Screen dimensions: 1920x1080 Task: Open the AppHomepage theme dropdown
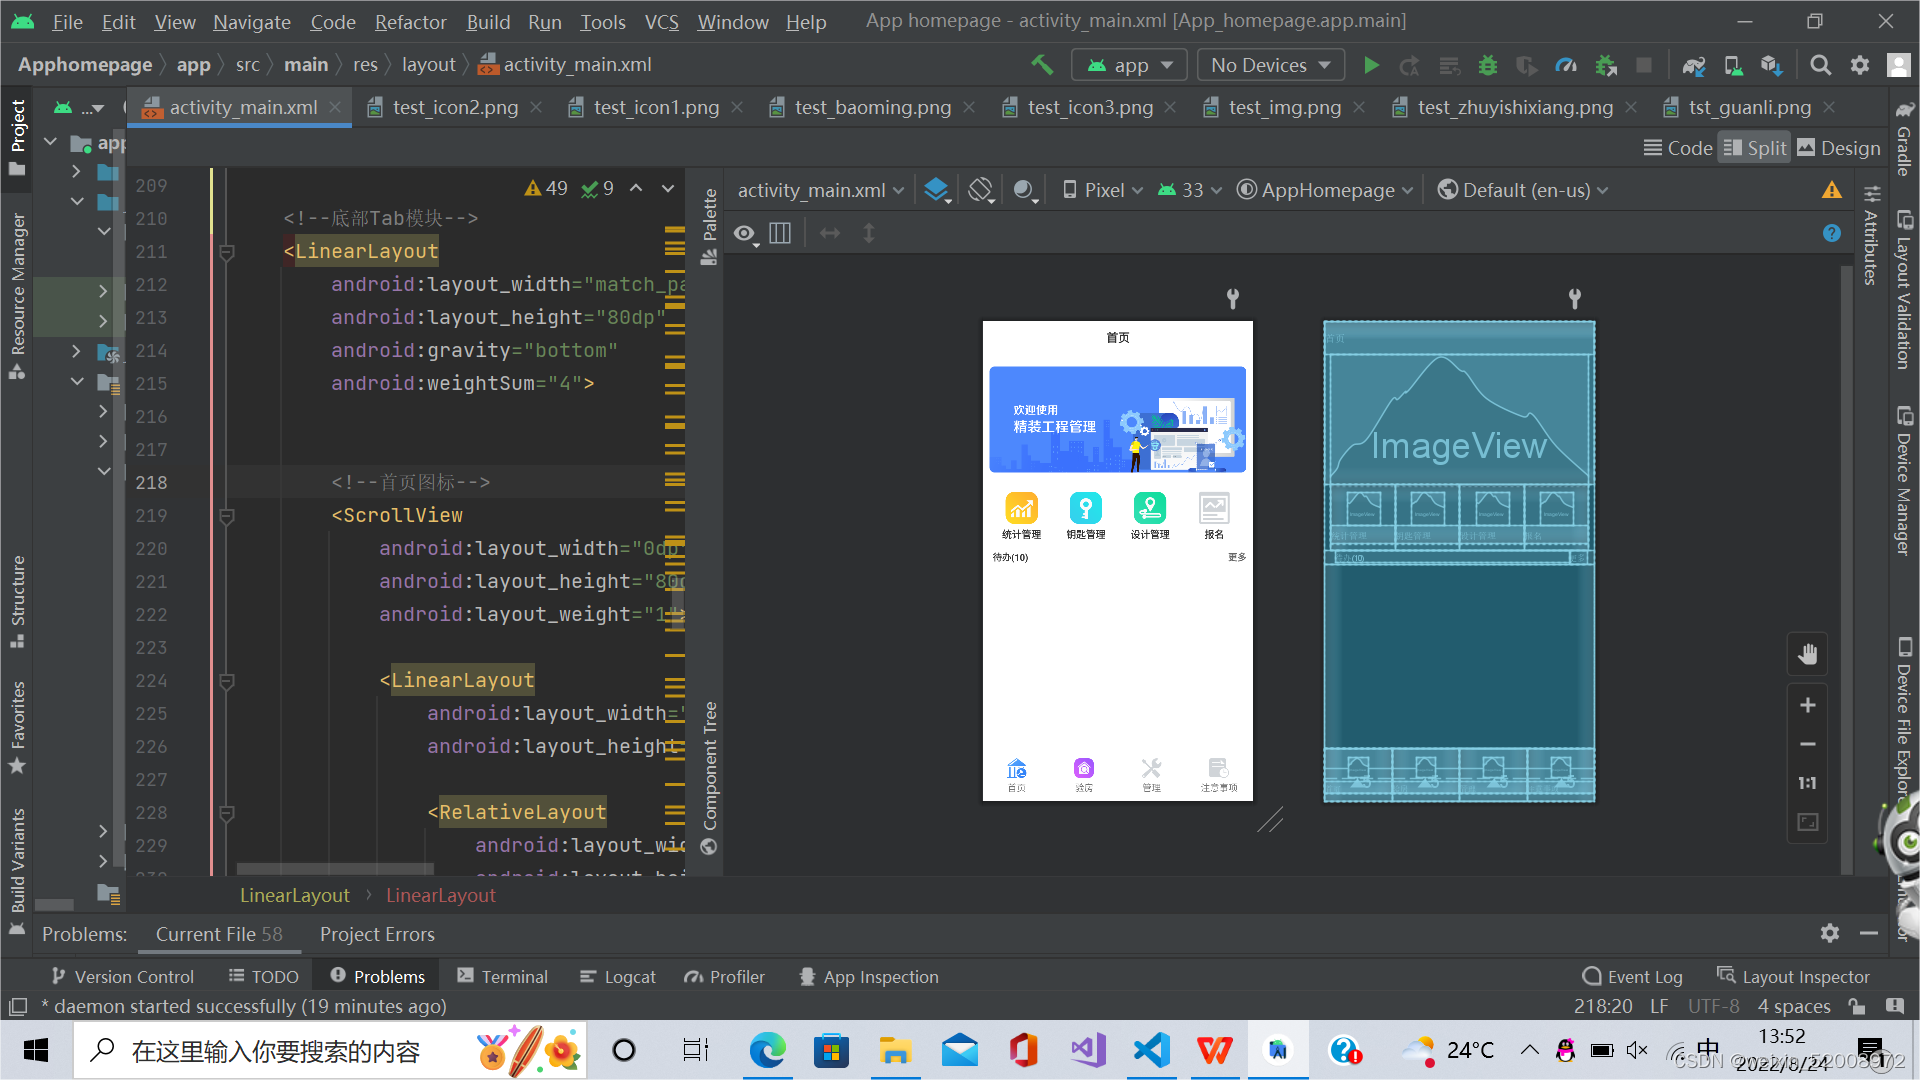[1324, 190]
